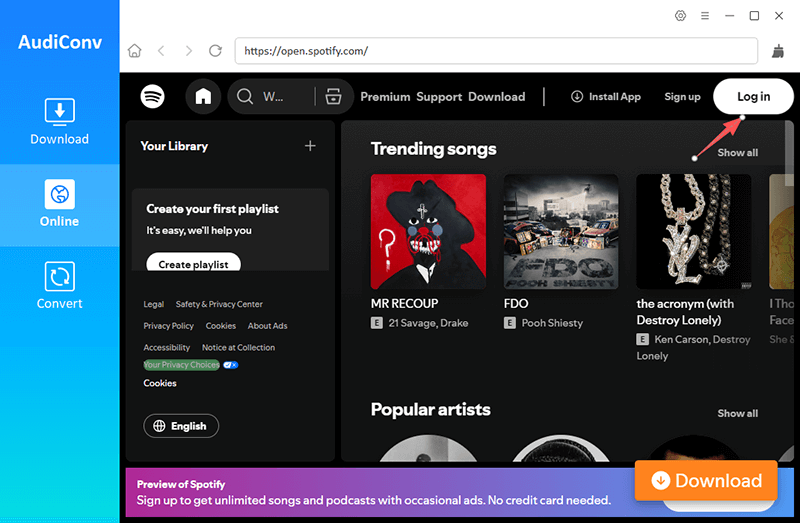The image size is (800, 523).
Task: Open the Cookies link beside Privacy Policy
Action: (220, 326)
